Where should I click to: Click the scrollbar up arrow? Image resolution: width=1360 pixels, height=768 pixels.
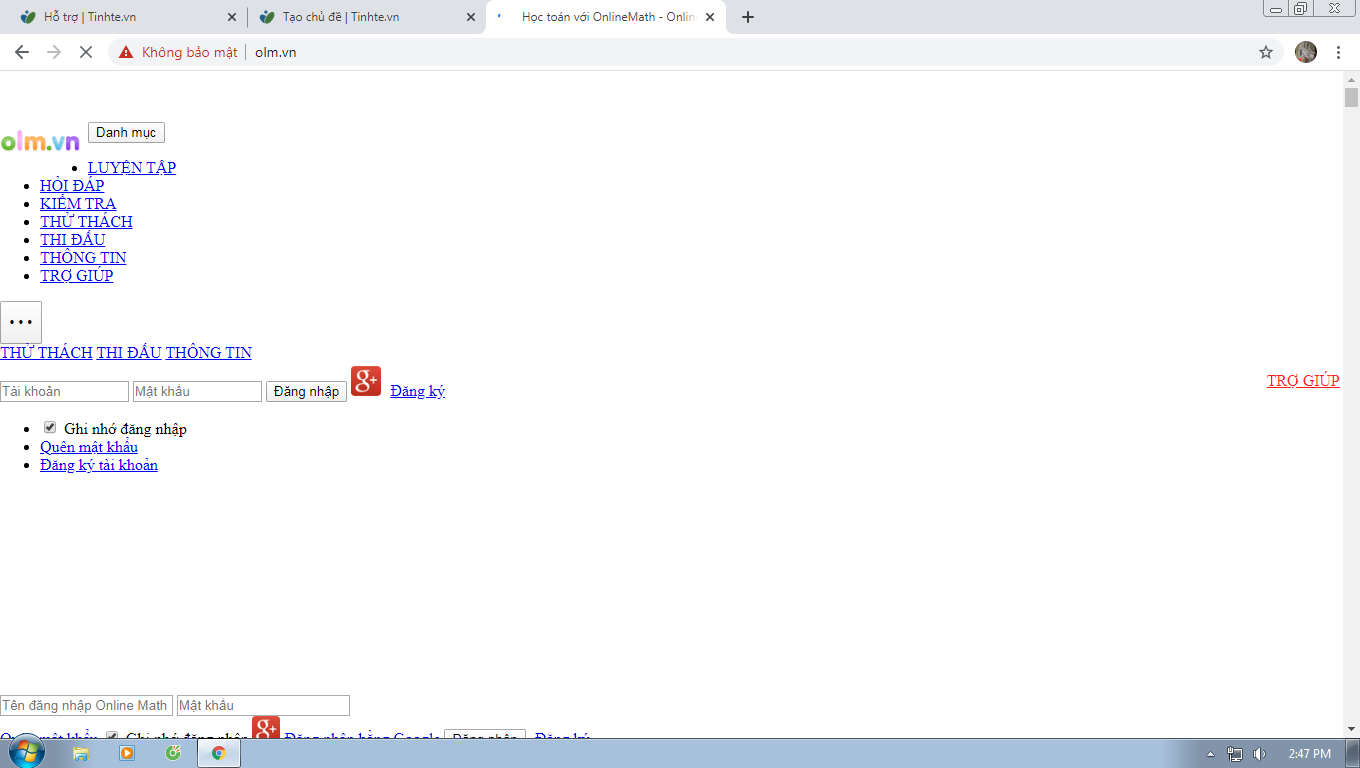(x=1351, y=79)
